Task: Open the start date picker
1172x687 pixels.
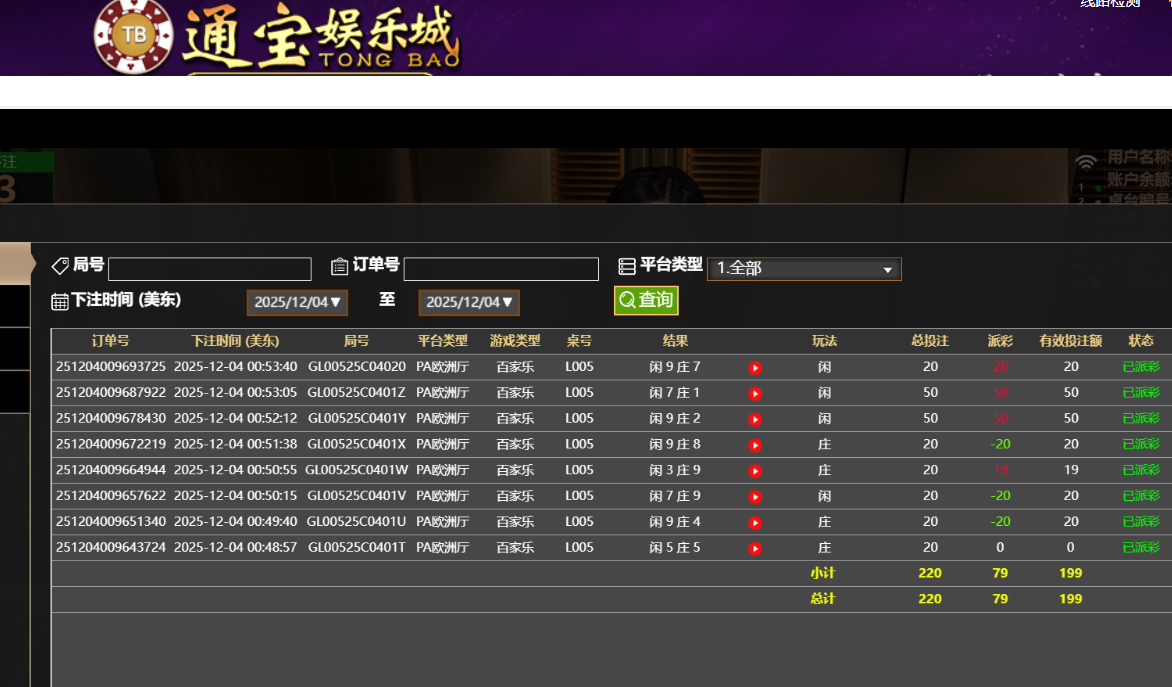Action: [297, 302]
